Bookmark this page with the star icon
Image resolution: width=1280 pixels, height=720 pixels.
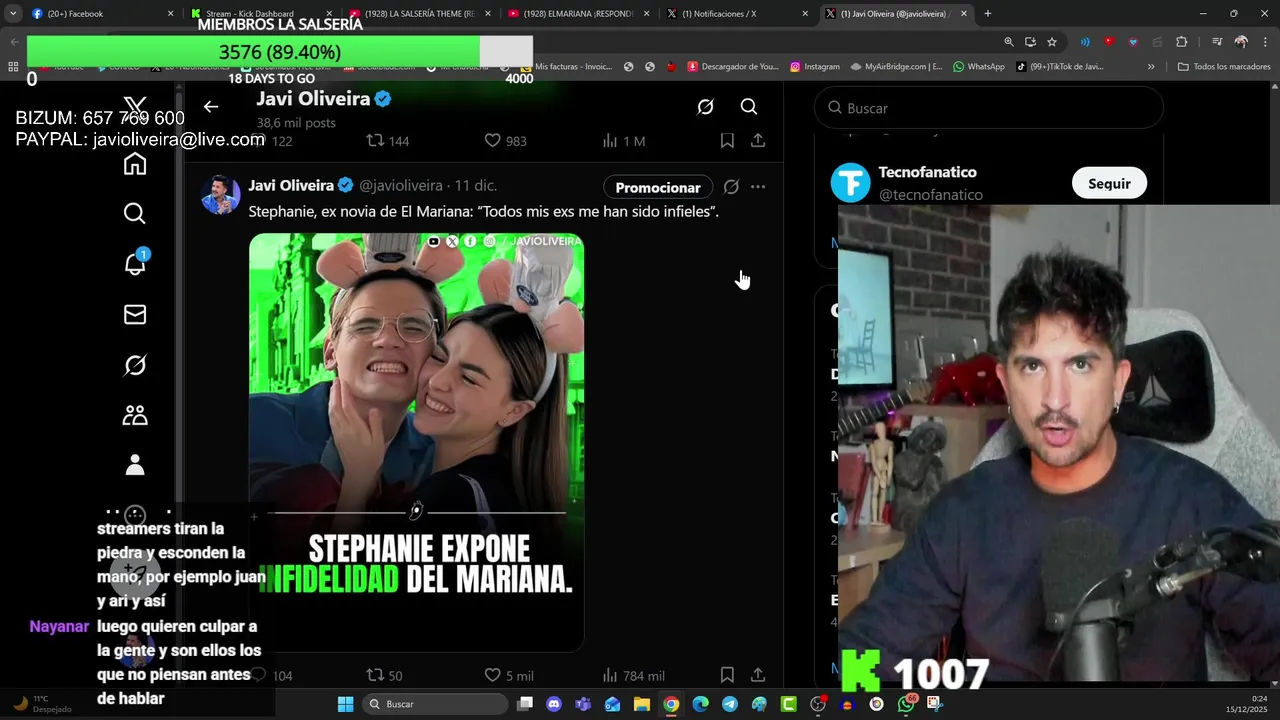pos(1052,42)
